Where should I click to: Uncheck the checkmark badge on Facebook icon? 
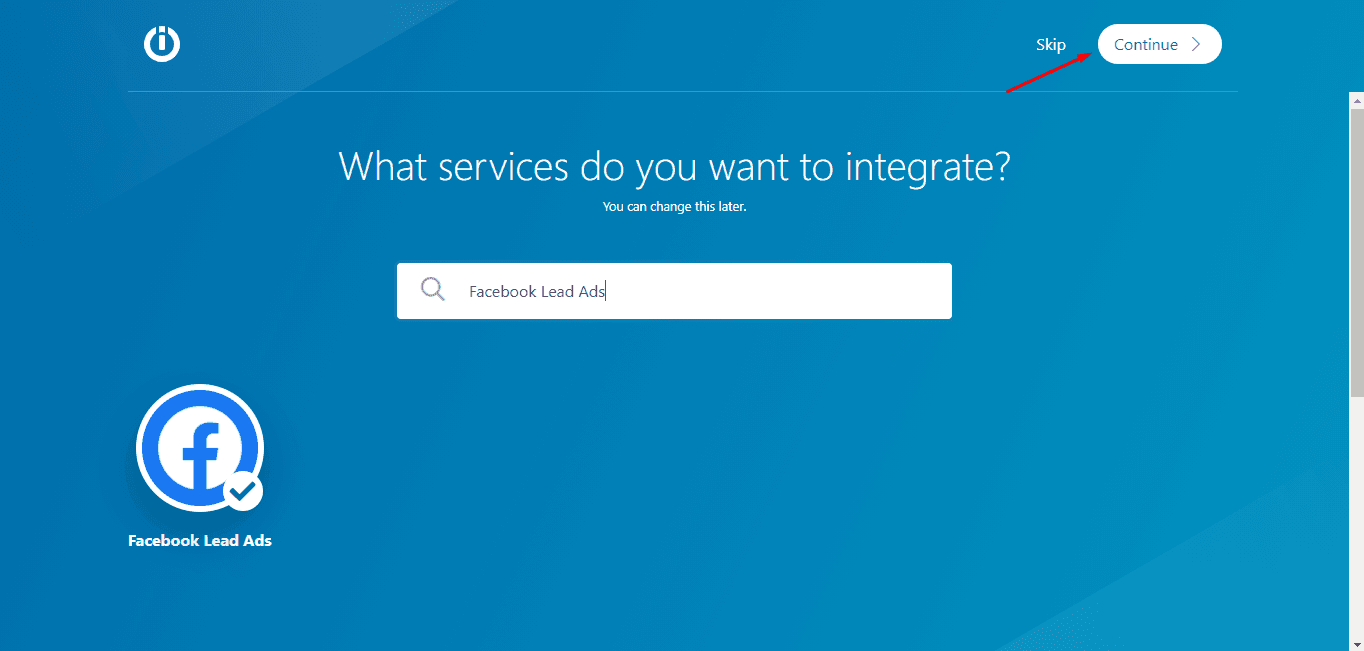242,491
